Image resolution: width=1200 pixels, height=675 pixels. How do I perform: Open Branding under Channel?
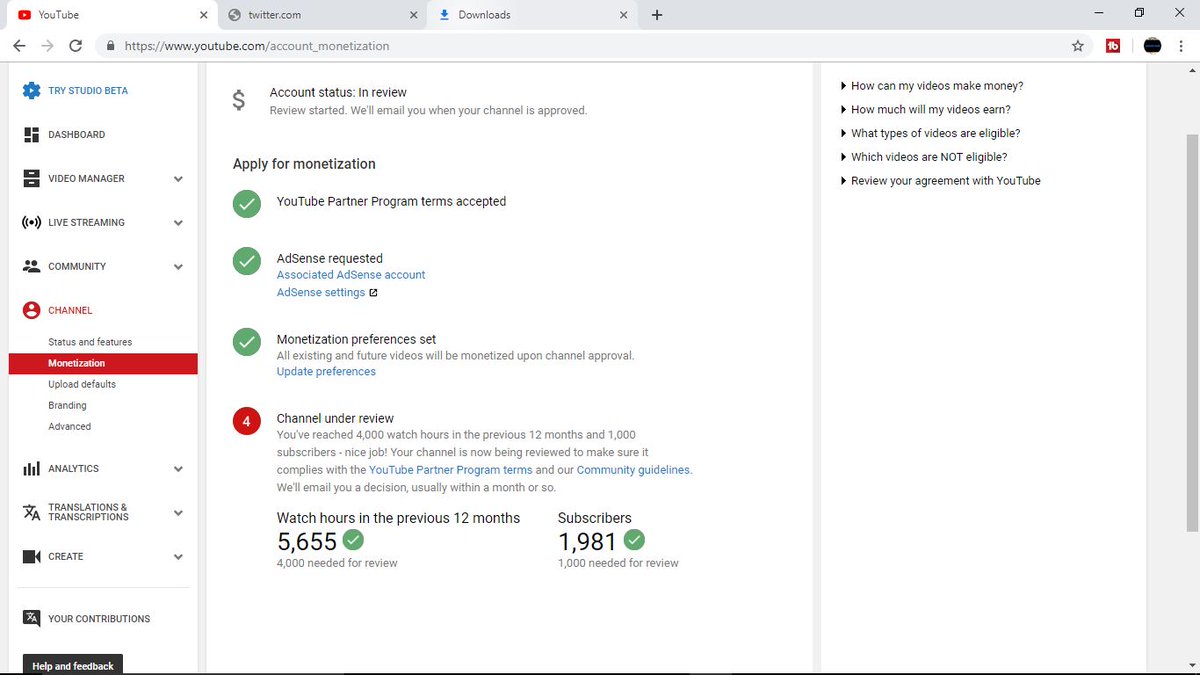(67, 405)
